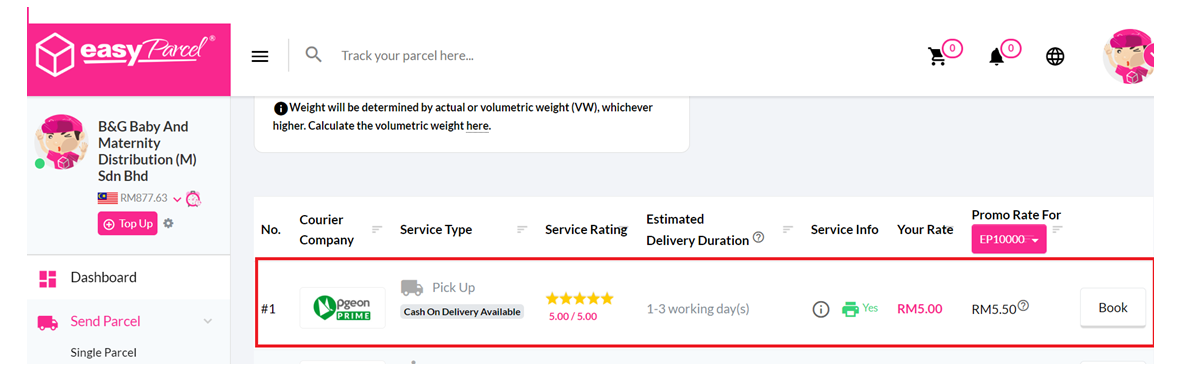This screenshot has width=1182, height=382.
Task: Click the pink alarm clock icon
Action: coord(193,198)
